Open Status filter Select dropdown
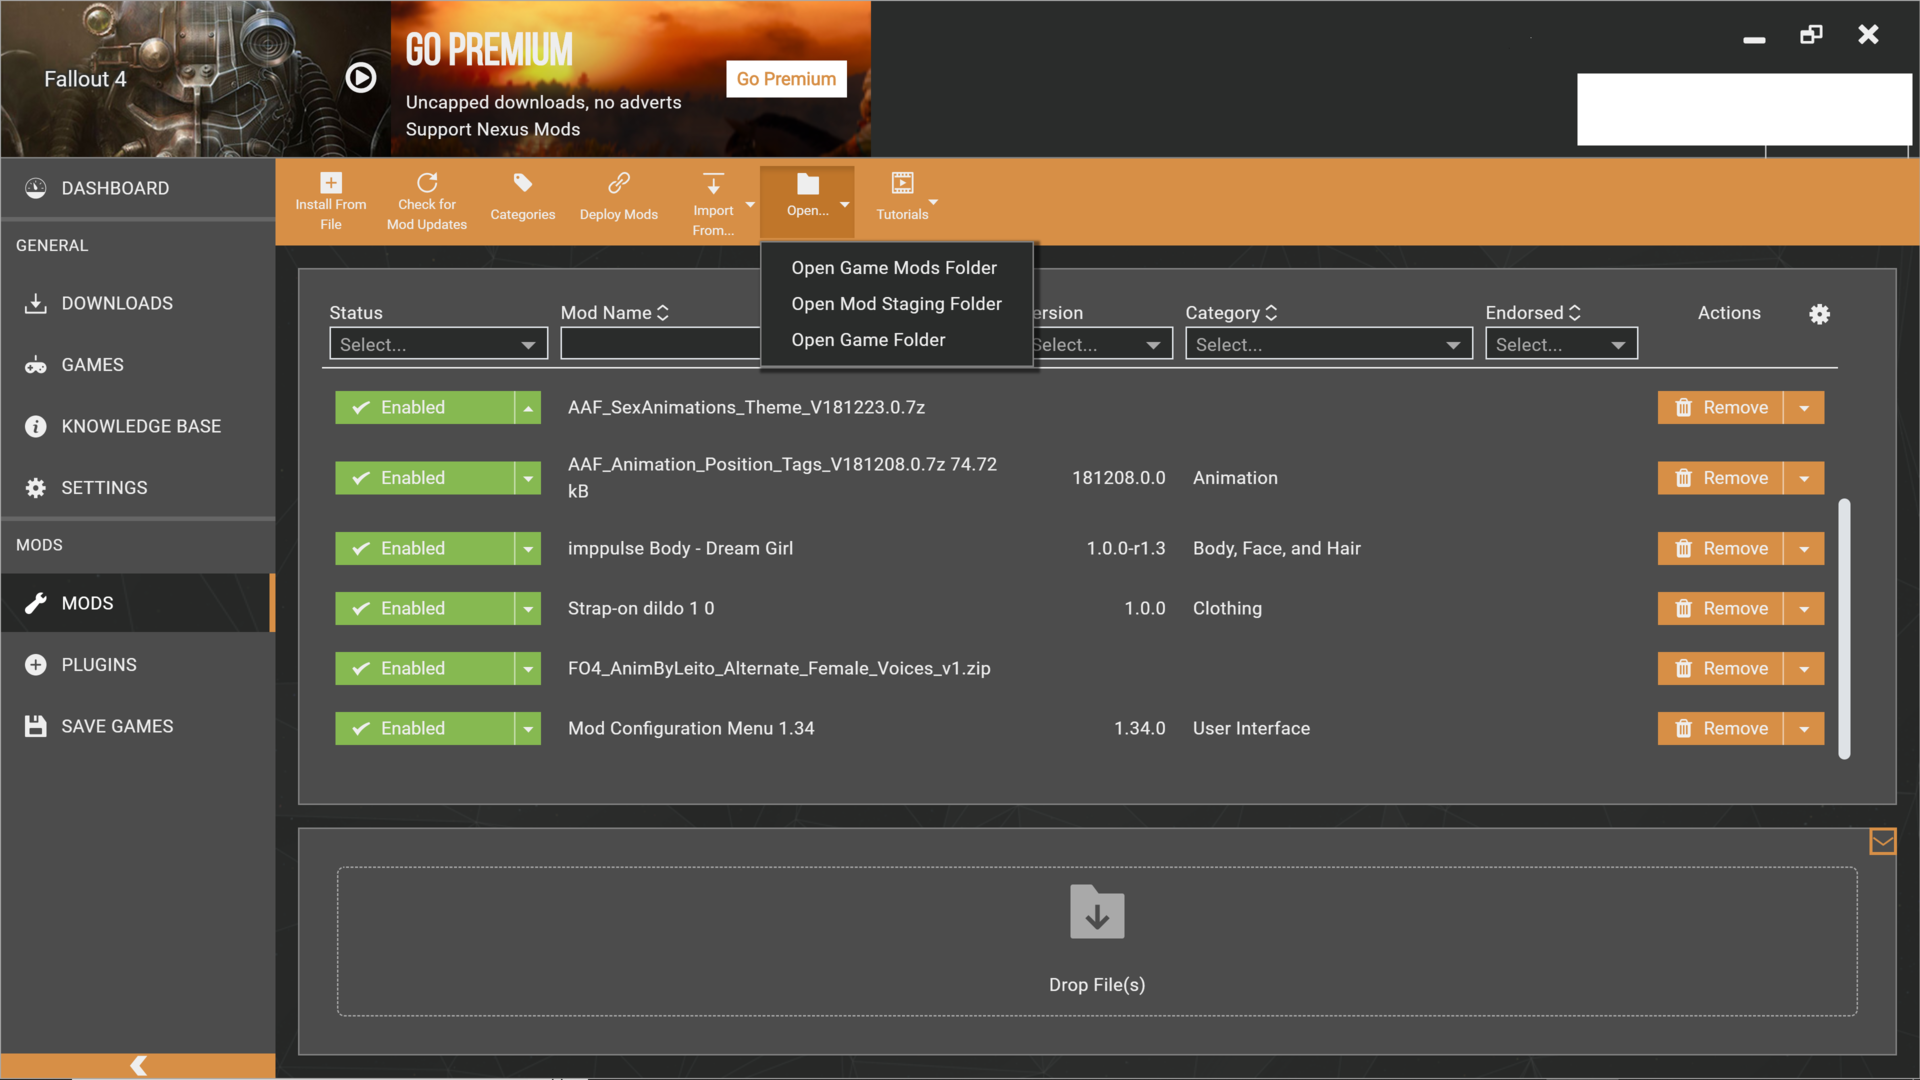 pyautogui.click(x=438, y=344)
